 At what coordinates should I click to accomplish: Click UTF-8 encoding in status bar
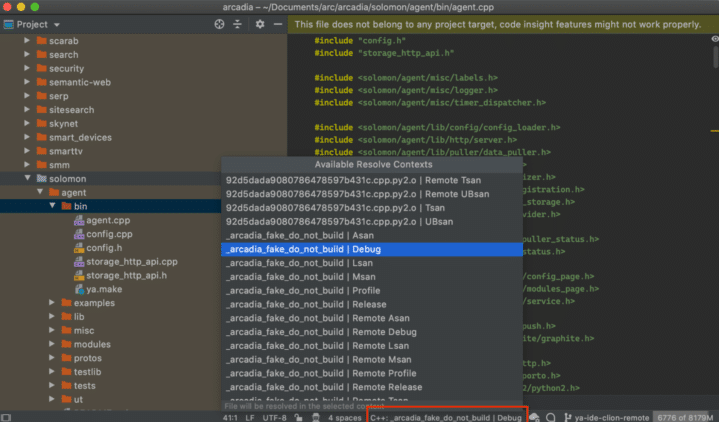(273, 417)
